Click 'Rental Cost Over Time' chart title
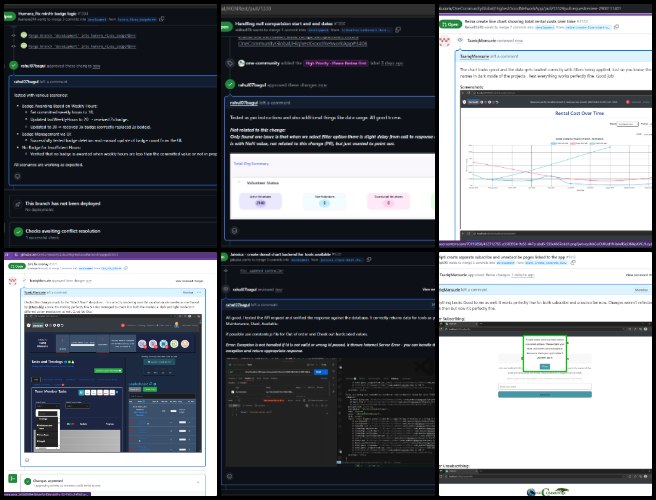This screenshot has width=656, height=500. [579, 113]
